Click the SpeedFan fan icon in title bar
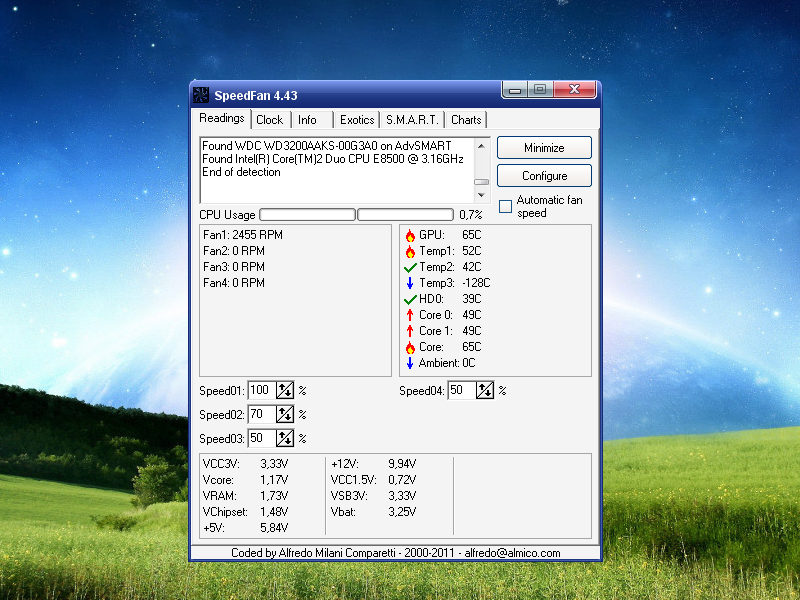Image resolution: width=800 pixels, height=600 pixels. point(201,95)
